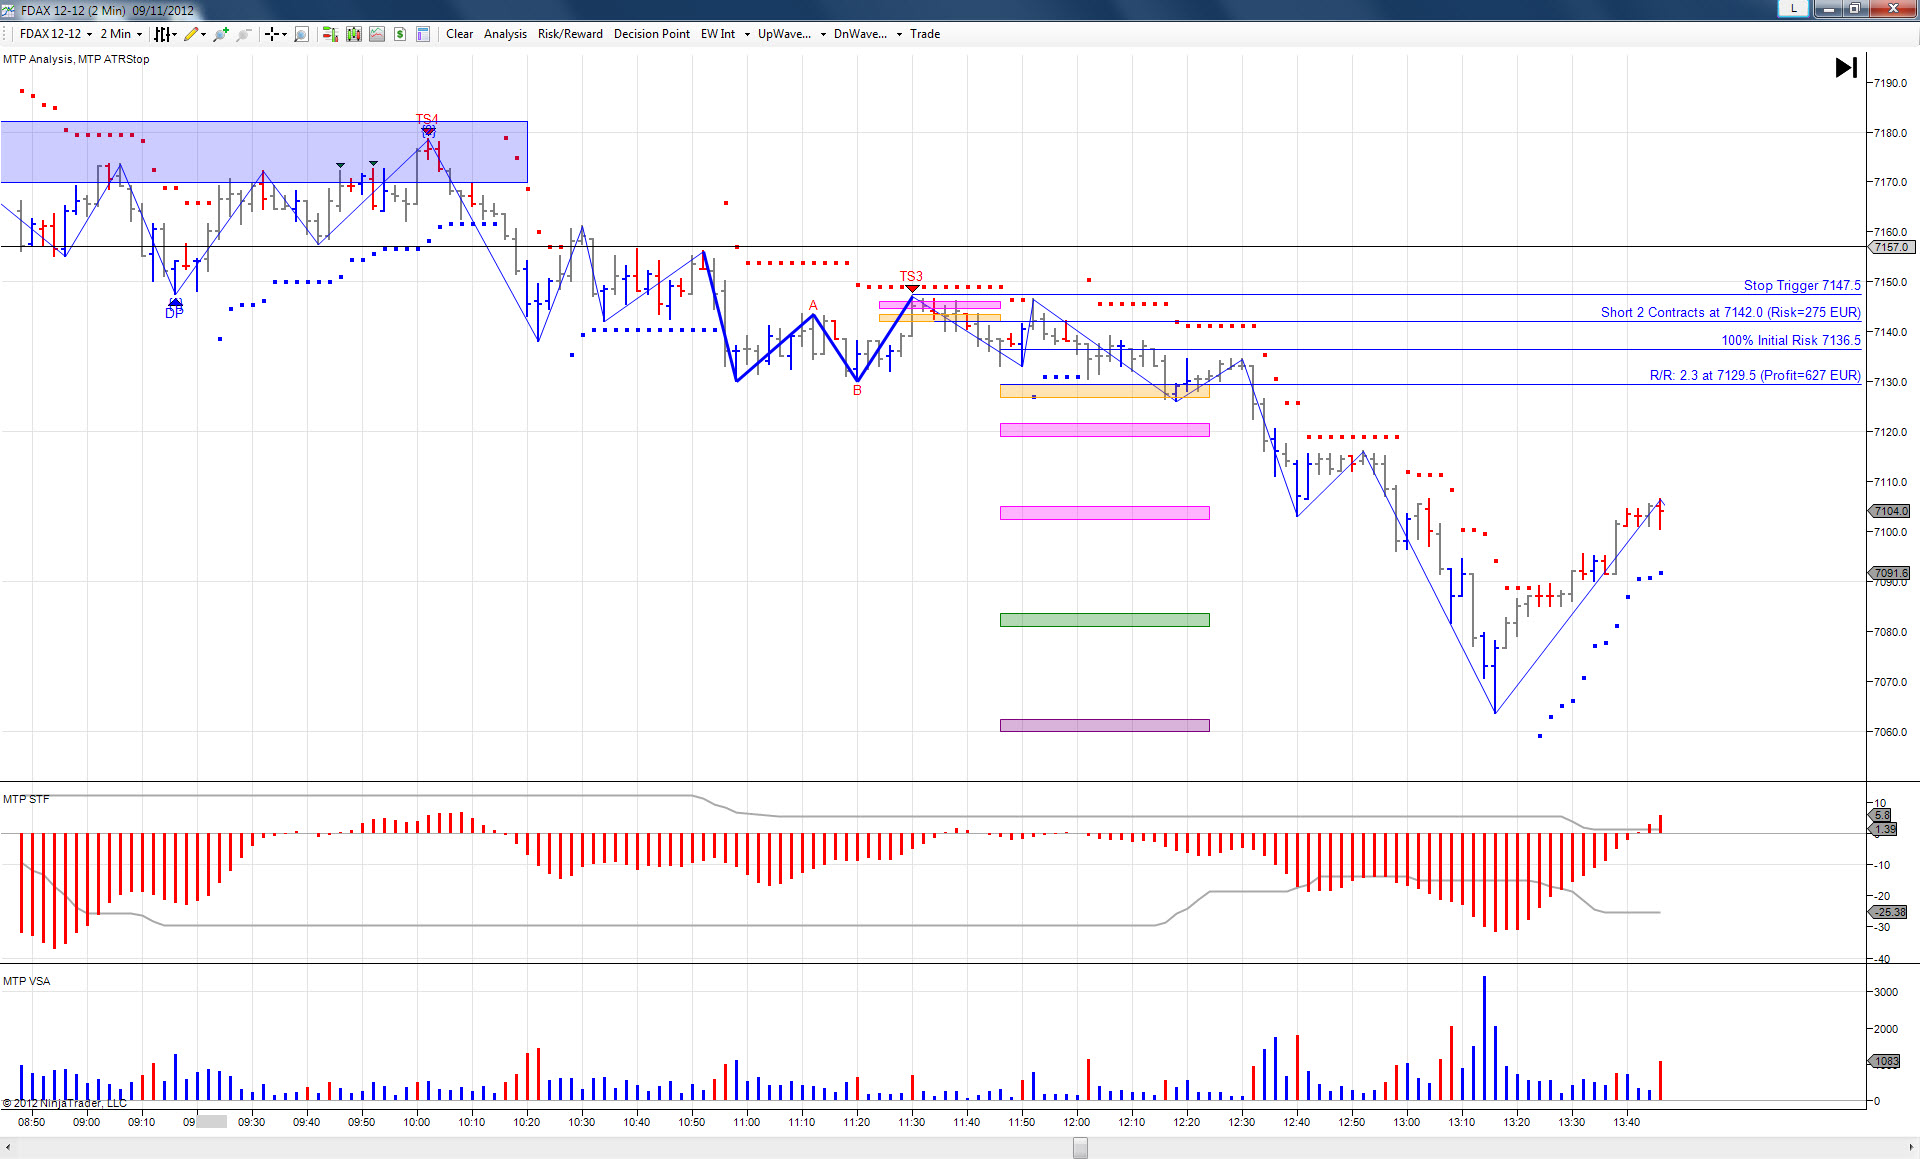Click the Clear button

tap(460, 34)
